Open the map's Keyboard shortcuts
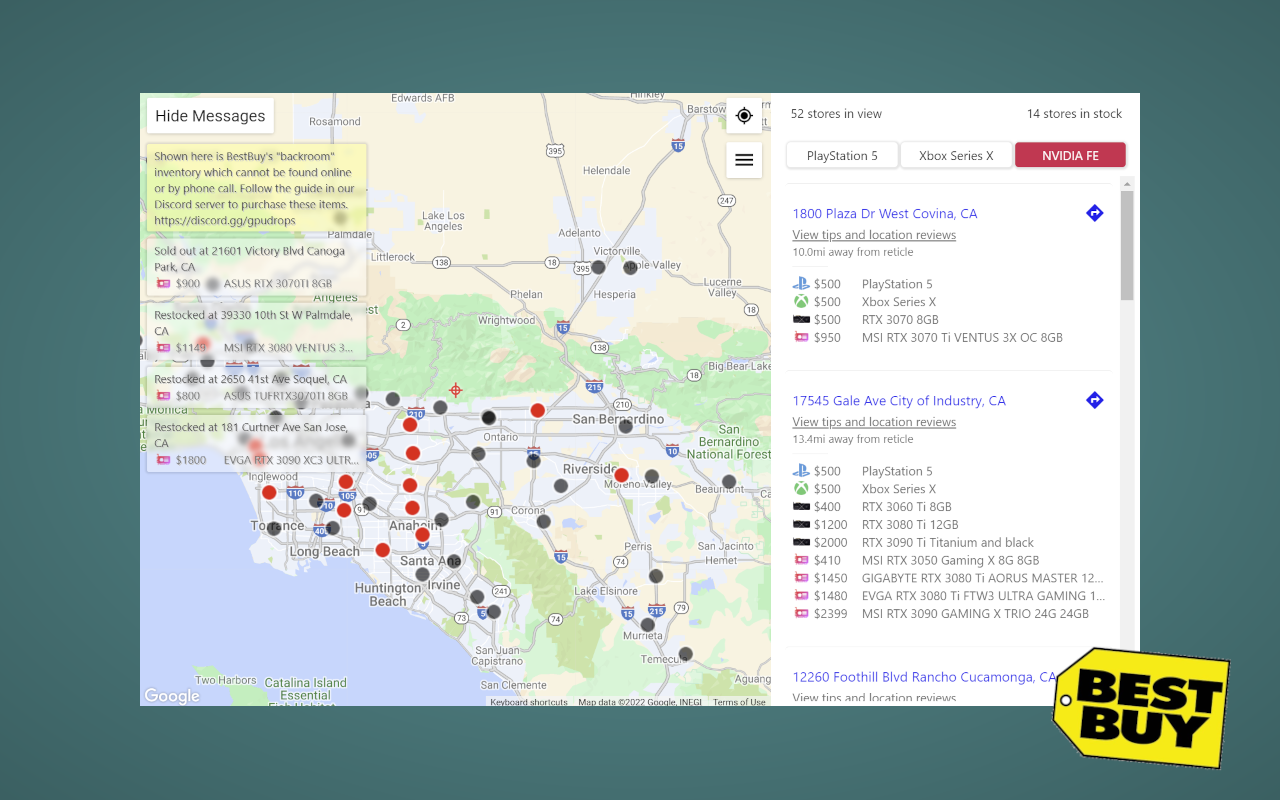Screen dimensions: 1280x800 tap(529, 702)
